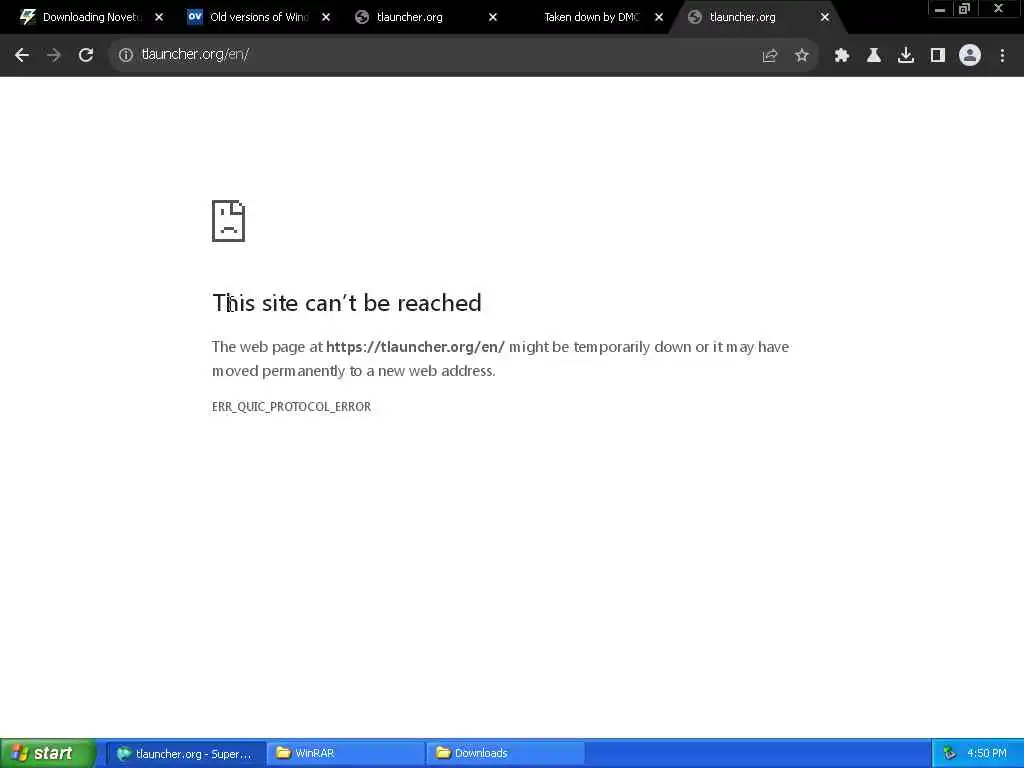Close the Old versions of Win tab
This screenshot has width=1024, height=768.
[x=326, y=18]
